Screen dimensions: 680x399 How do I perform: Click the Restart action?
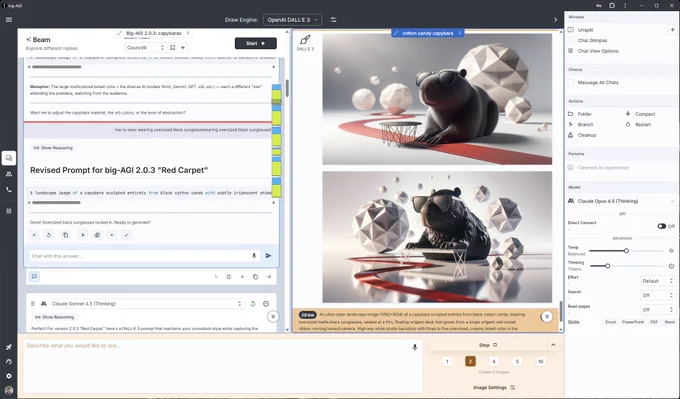pos(638,124)
